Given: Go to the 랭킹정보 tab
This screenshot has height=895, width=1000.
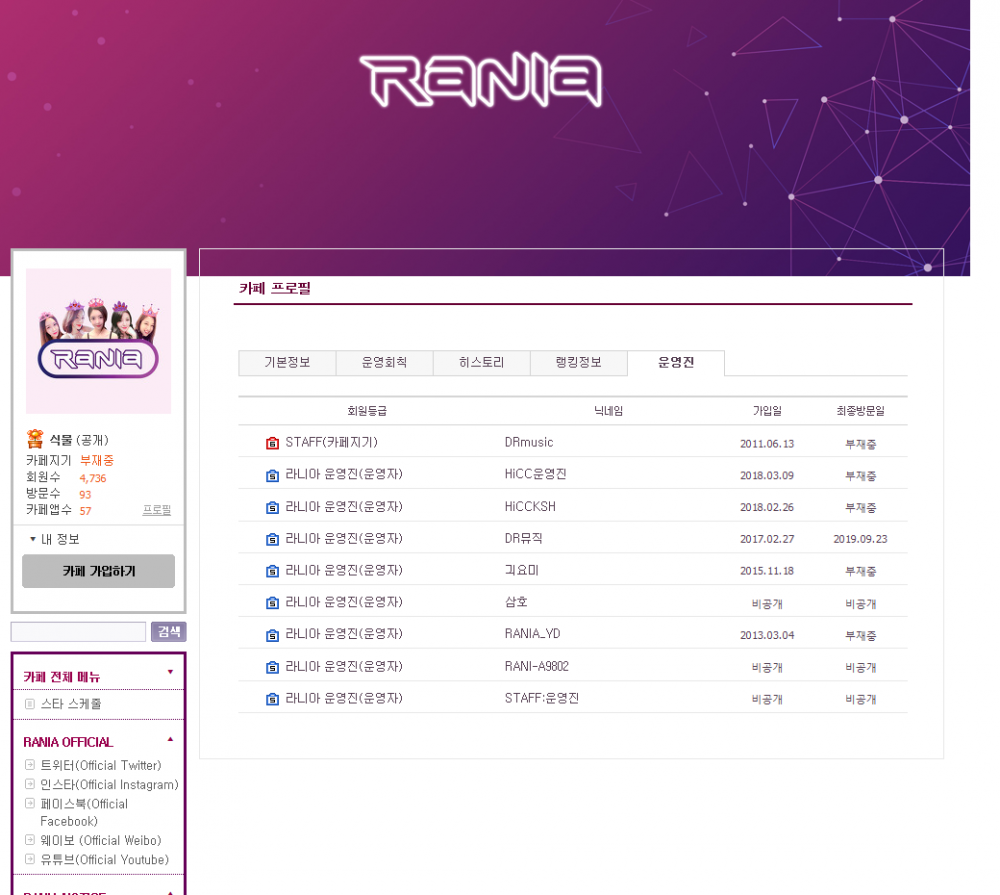Looking at the screenshot, I should click(x=579, y=362).
